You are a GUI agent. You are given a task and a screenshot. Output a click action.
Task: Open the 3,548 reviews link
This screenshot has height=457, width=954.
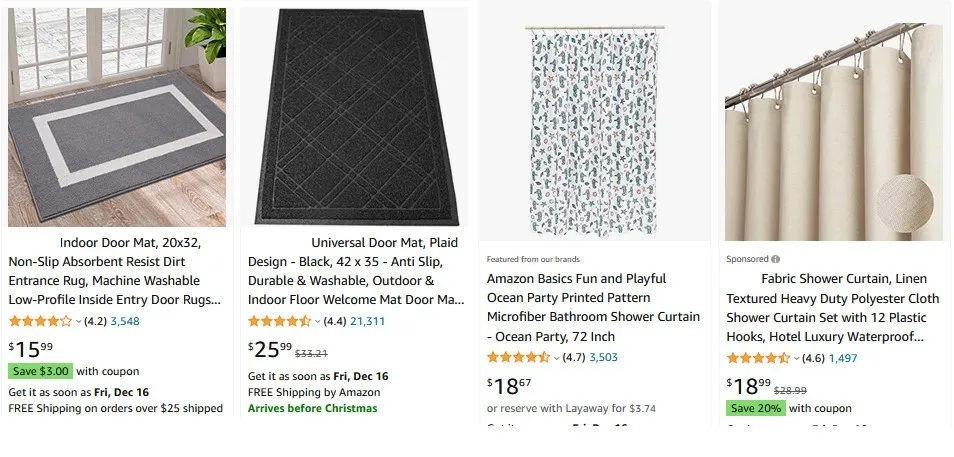tap(125, 322)
